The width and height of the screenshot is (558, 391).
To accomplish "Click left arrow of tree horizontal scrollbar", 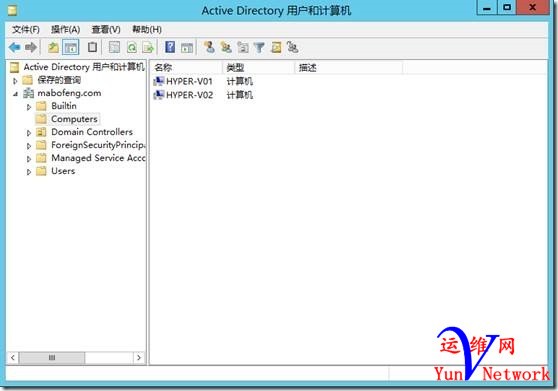I will point(13,358).
